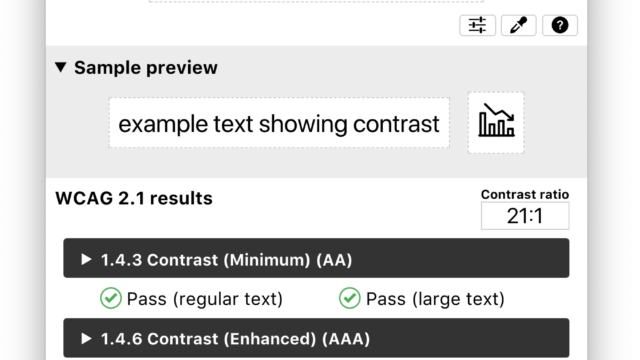
Task: Click the dashed box above the toolbar buttons
Action: click(x=316, y=1)
